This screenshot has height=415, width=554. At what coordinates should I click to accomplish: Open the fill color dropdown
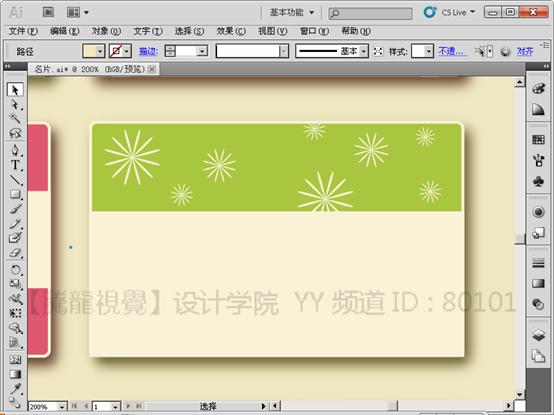coord(100,52)
